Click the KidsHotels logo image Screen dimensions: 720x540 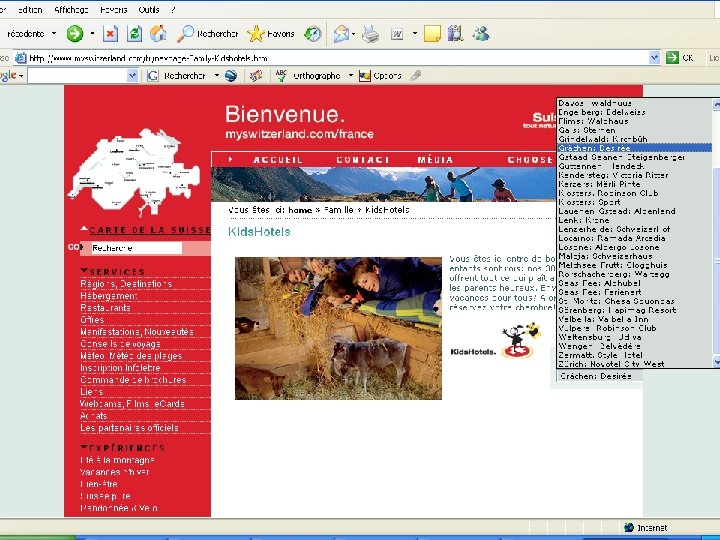(x=496, y=341)
